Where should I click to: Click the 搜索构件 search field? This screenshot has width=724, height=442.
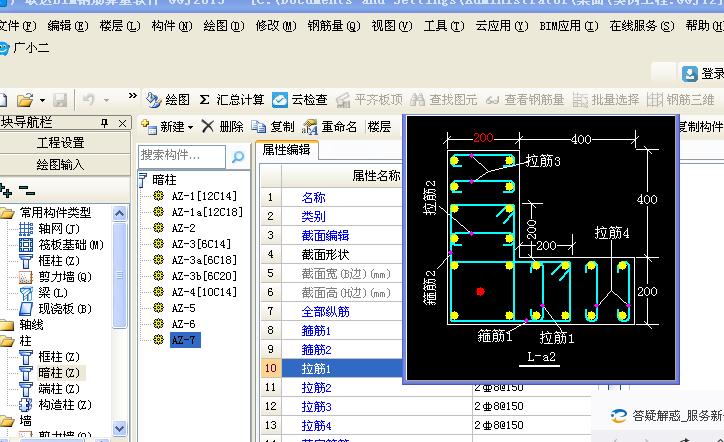[181, 156]
